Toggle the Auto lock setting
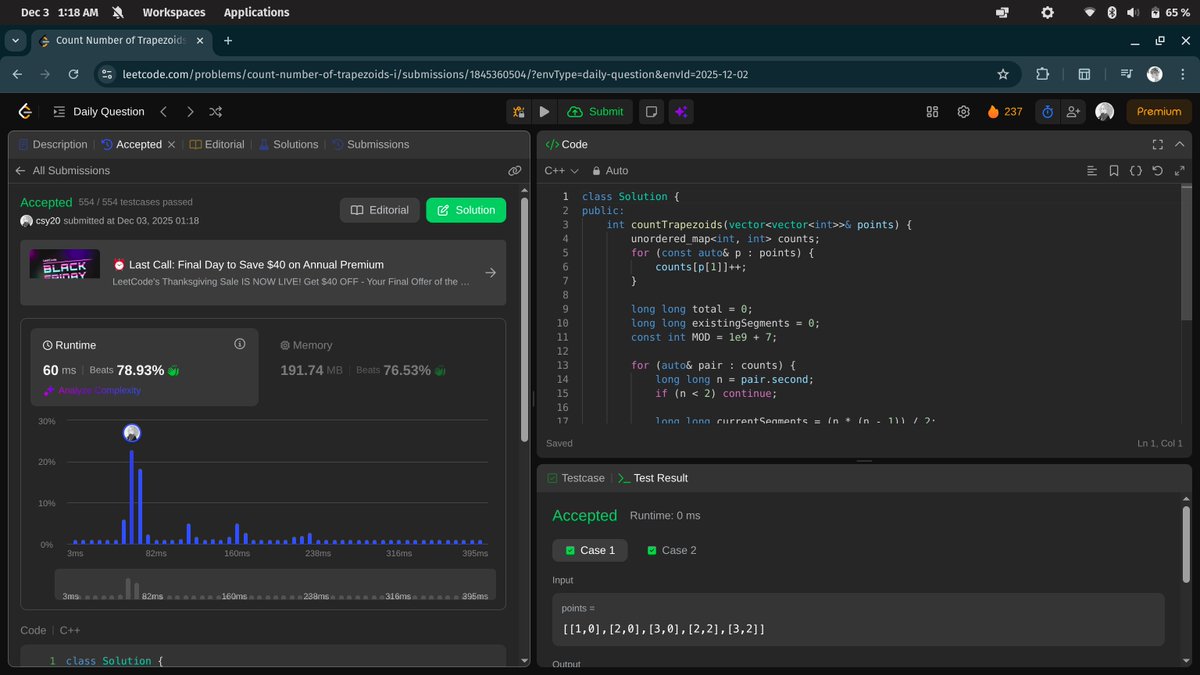 [610, 171]
